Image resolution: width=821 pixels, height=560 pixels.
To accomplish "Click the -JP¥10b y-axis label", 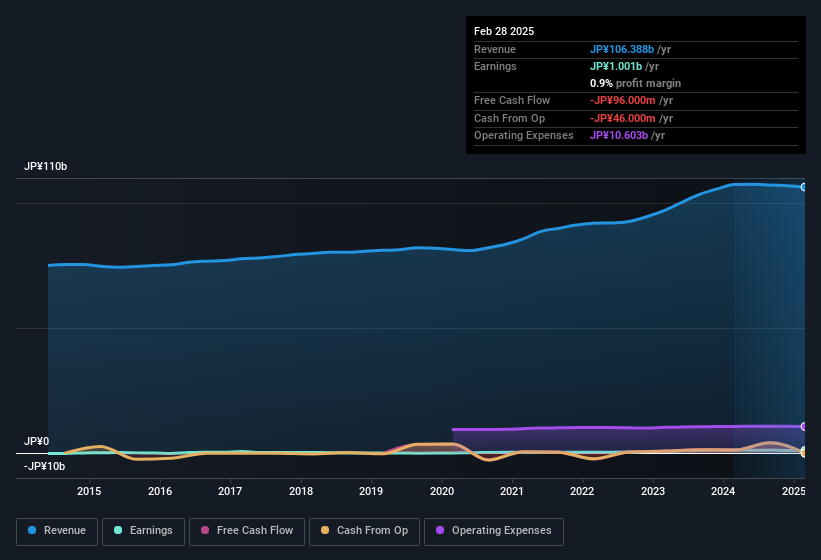I will (x=45, y=466).
